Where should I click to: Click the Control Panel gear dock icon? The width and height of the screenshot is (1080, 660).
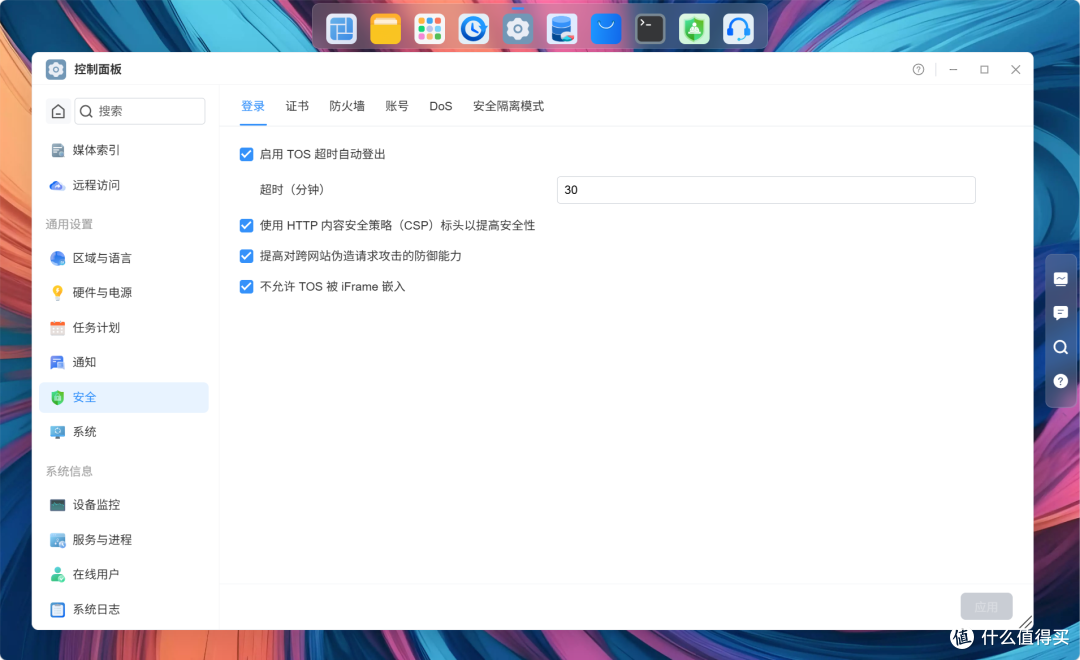click(518, 29)
